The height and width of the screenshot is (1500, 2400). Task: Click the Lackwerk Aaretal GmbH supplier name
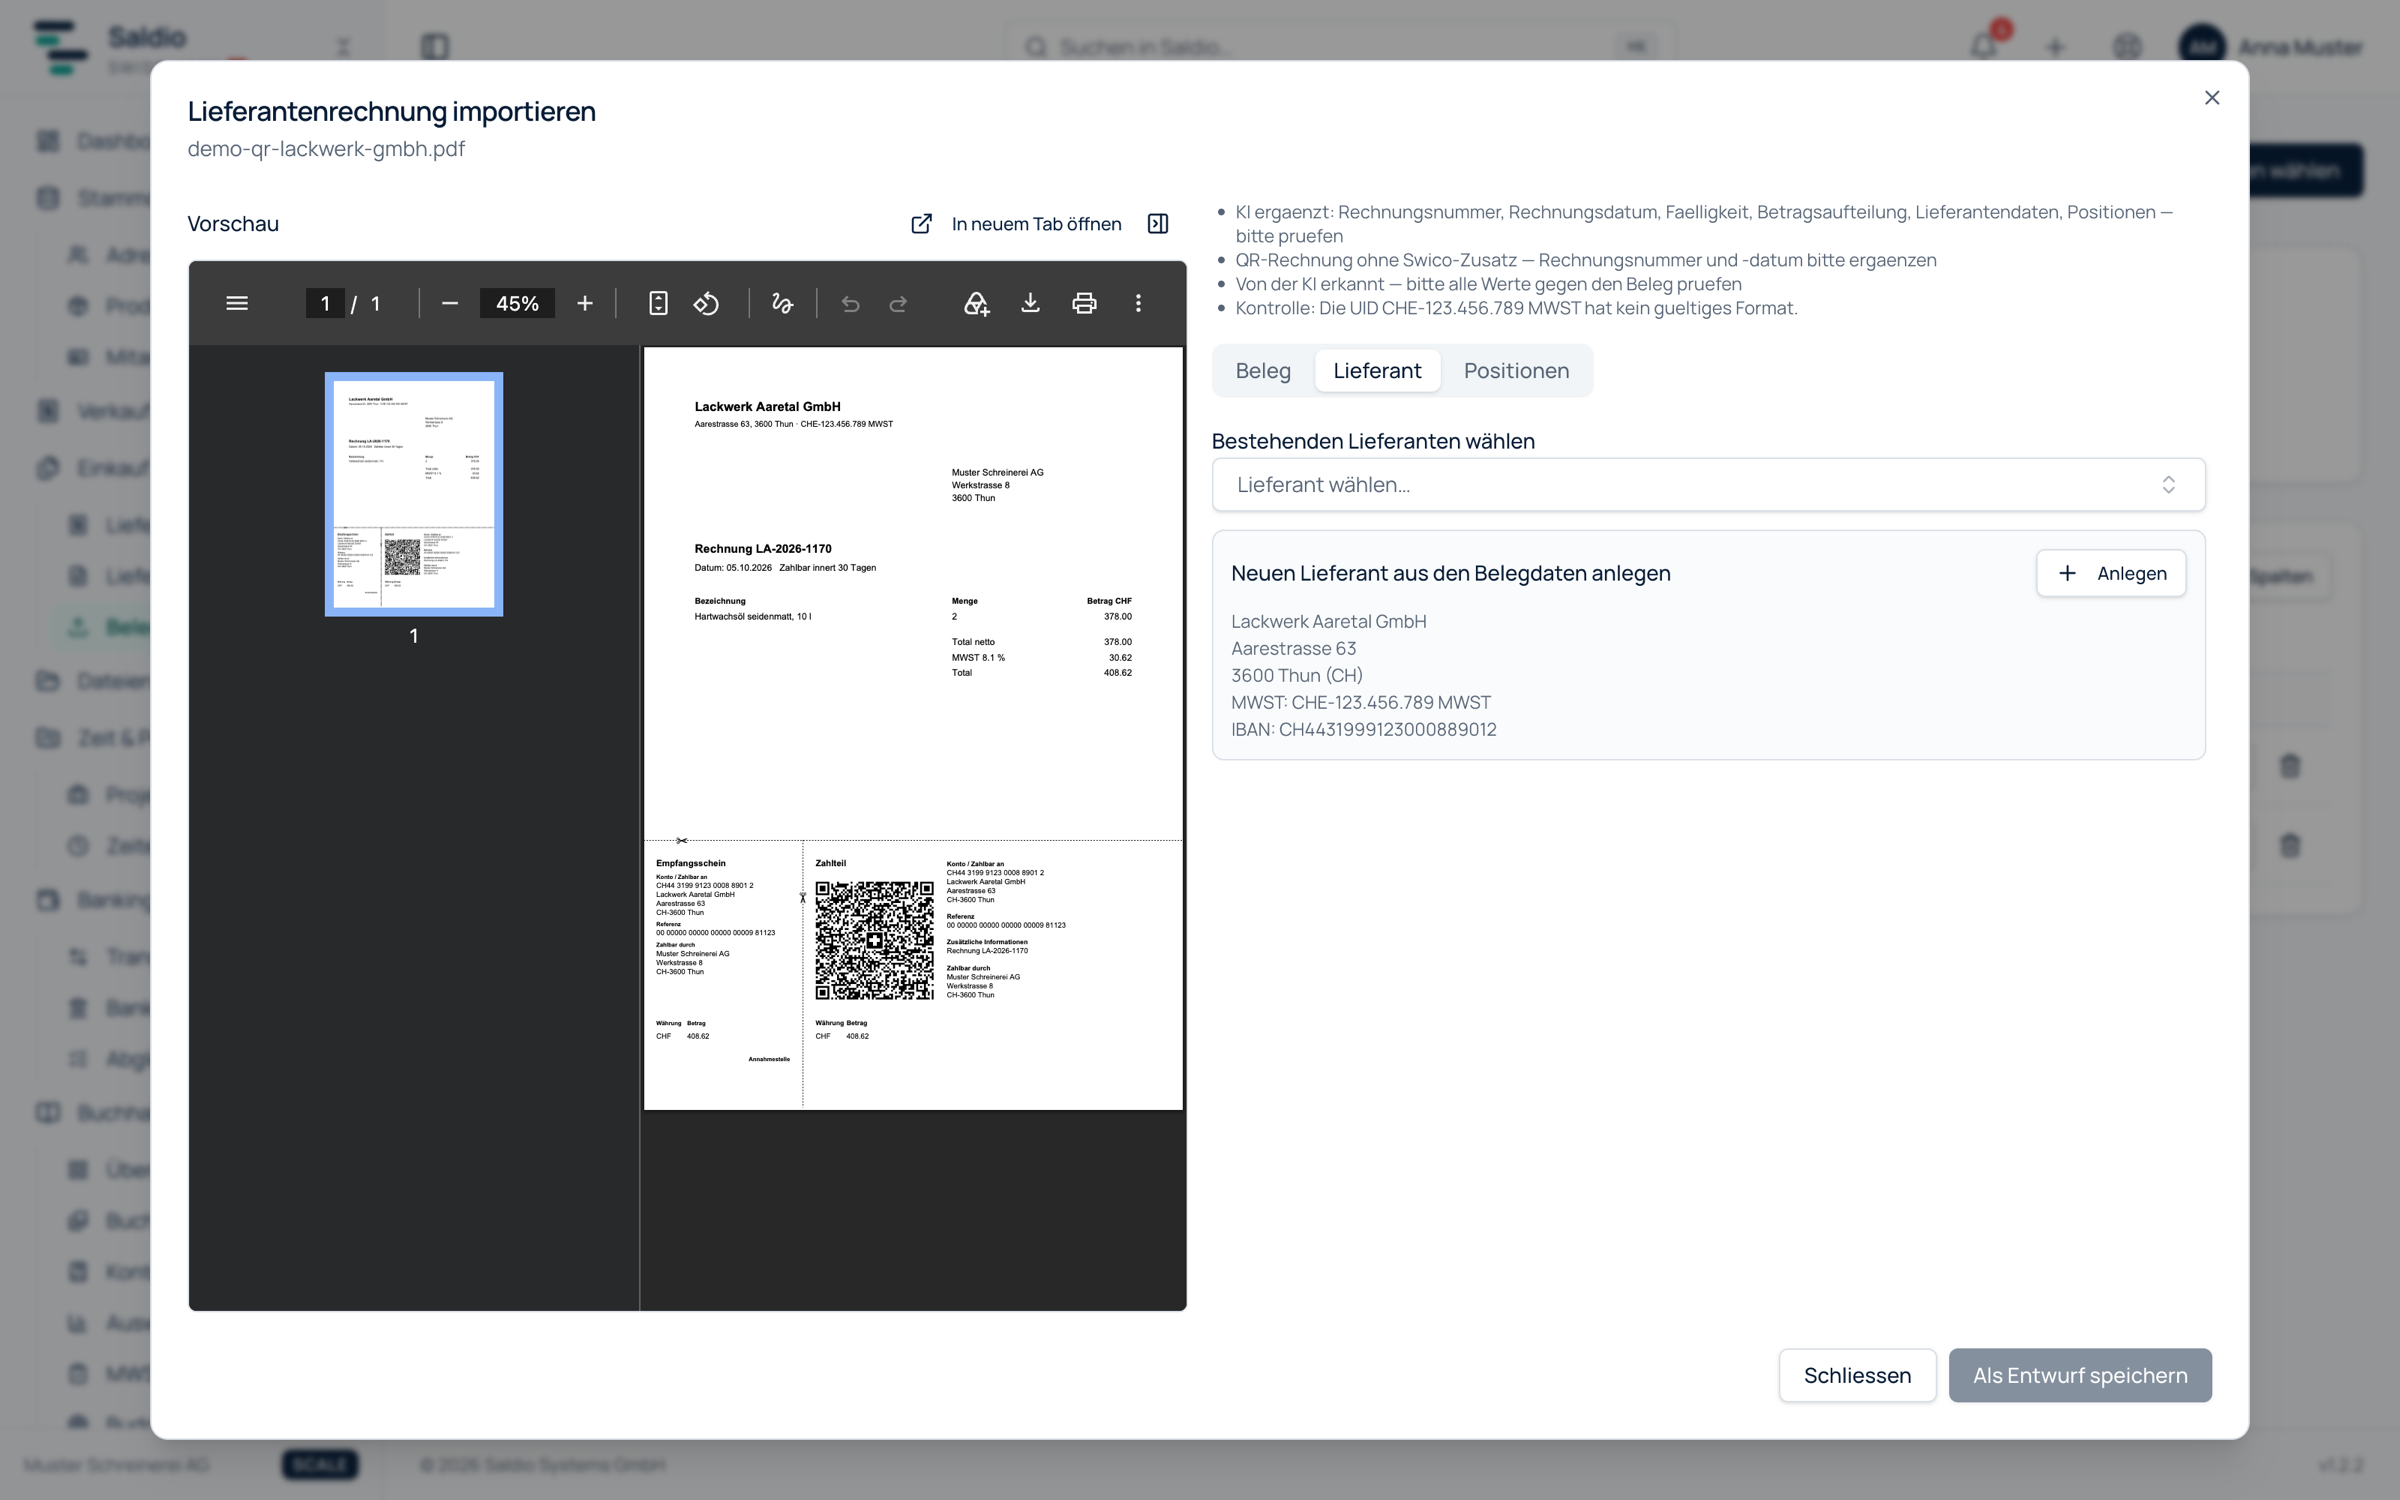[x=1329, y=621]
